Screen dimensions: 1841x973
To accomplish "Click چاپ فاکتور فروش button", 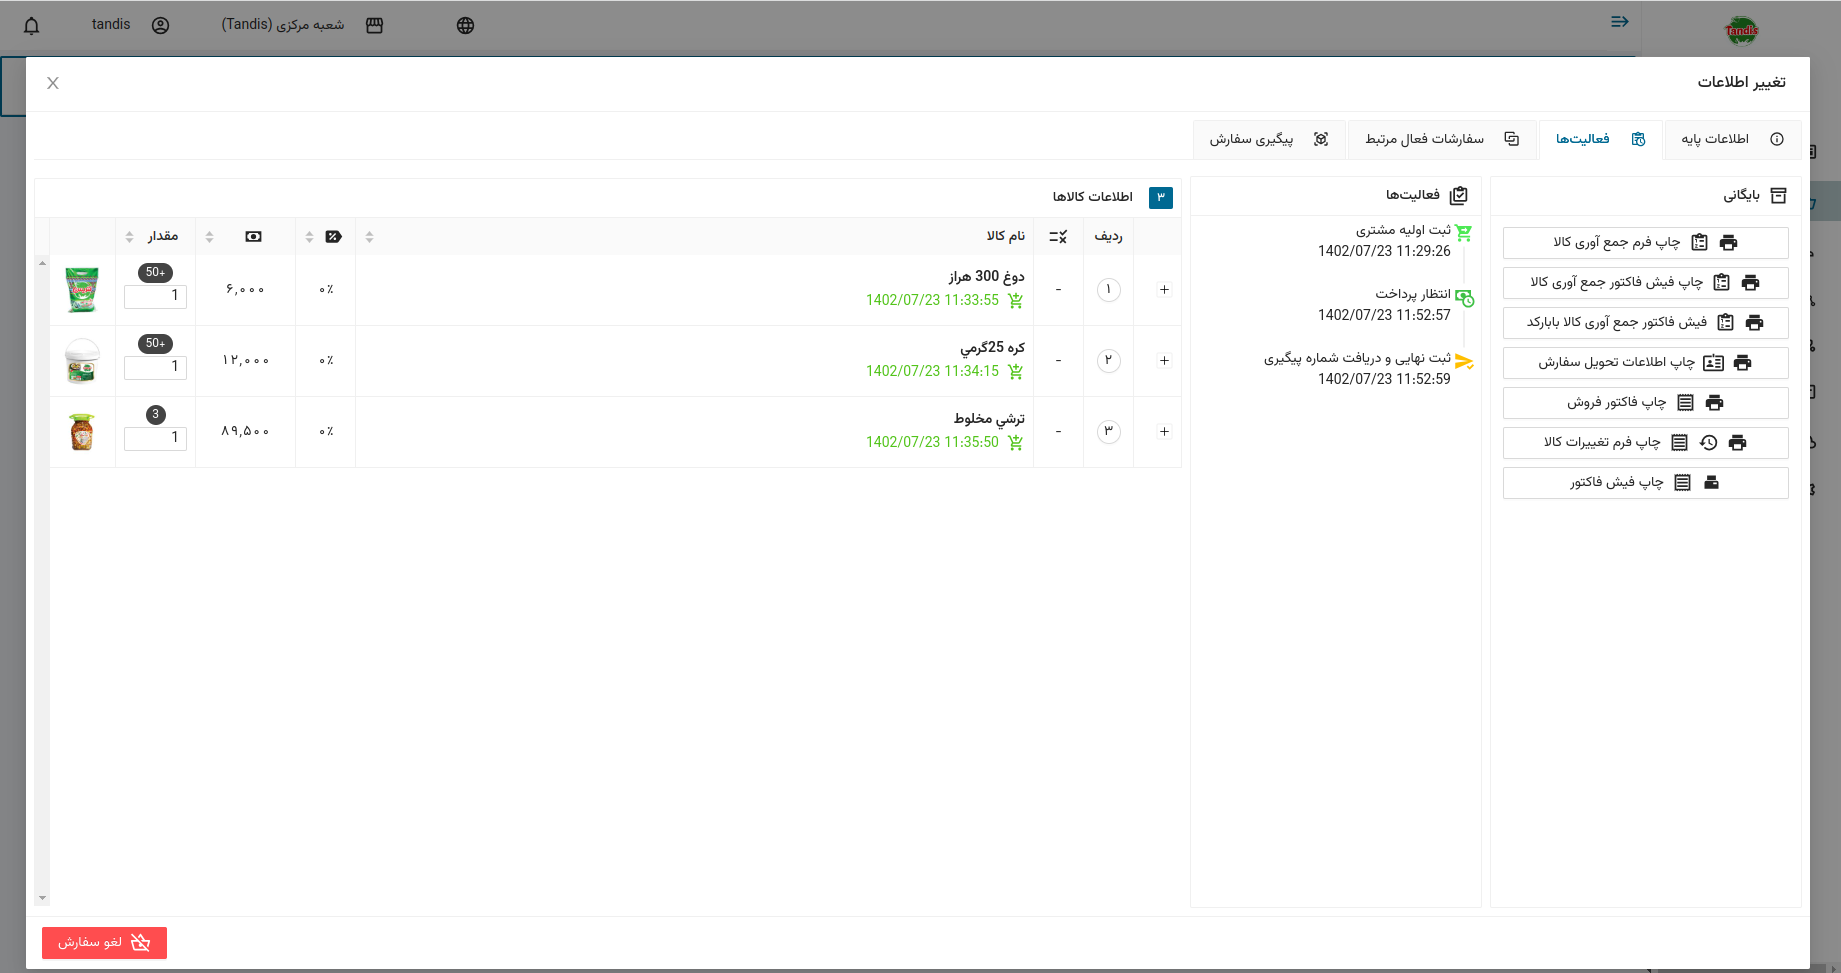I will [1645, 403].
